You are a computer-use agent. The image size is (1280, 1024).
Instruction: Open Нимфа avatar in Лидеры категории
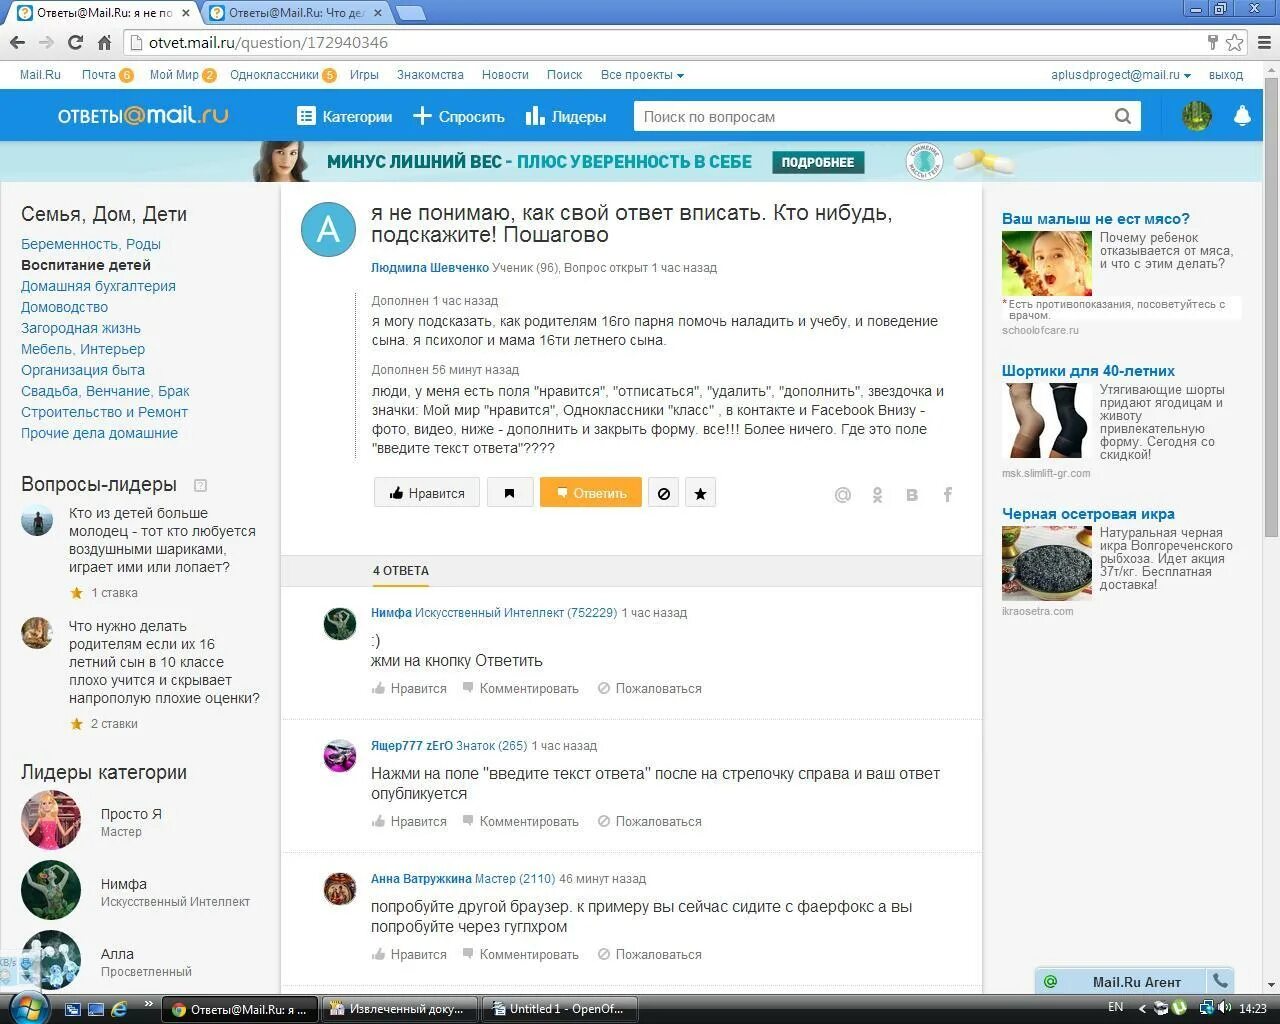click(51, 889)
